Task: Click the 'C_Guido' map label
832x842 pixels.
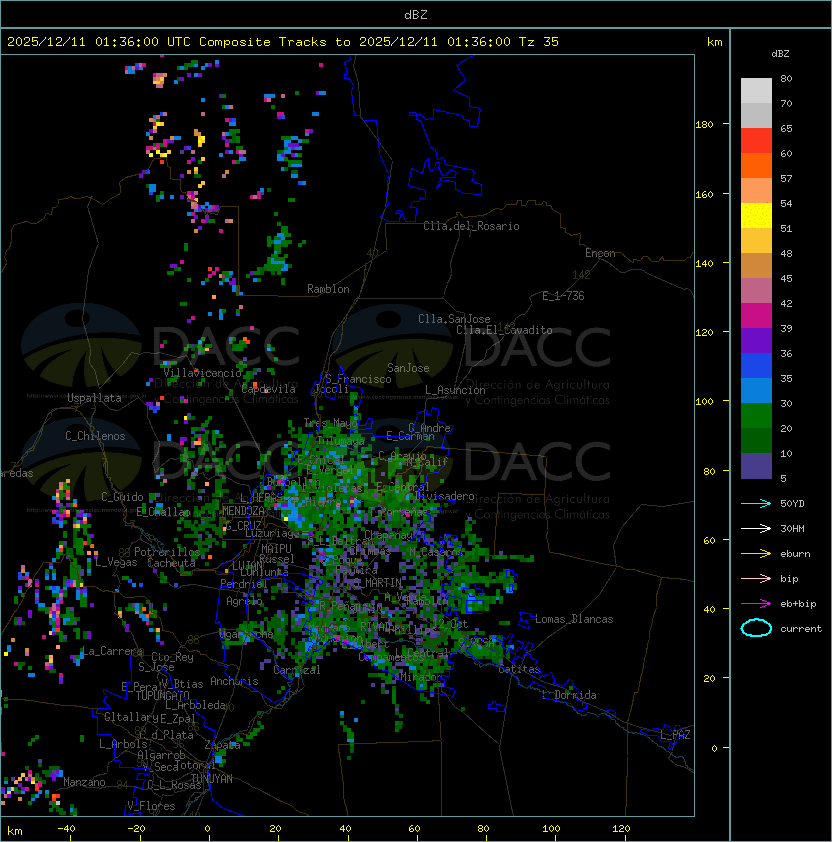Action: pos(122,497)
